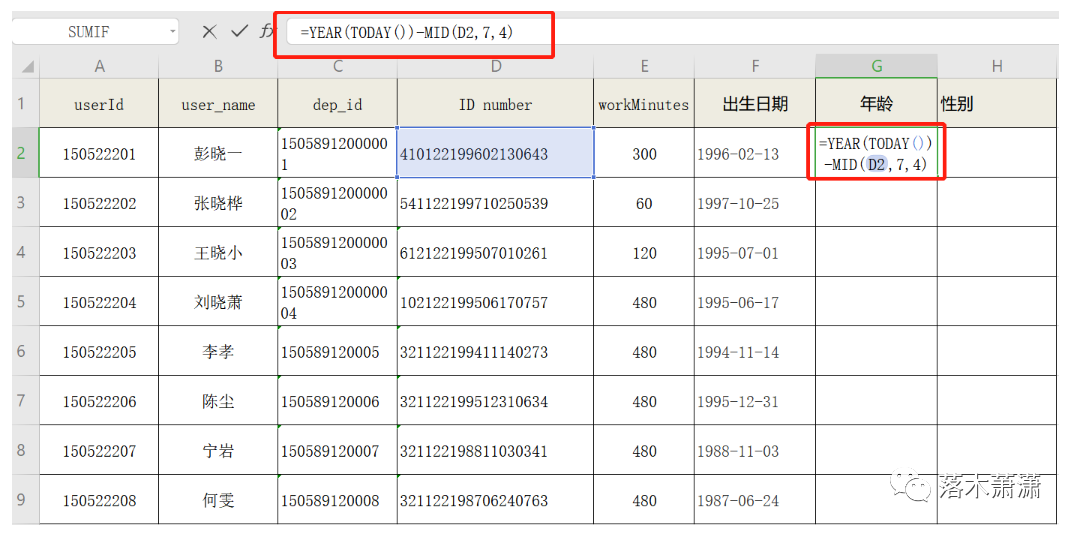The image size is (1076, 533).
Task: Select row 1 header
Action: click(x=26, y=104)
